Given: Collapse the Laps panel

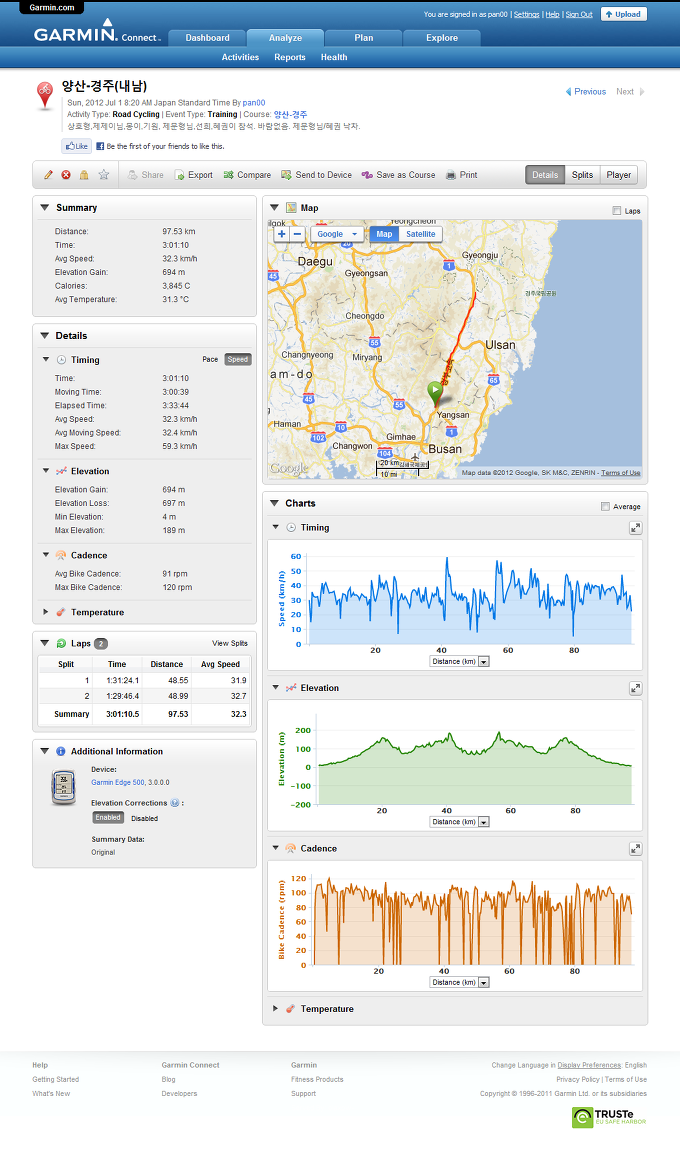Looking at the screenshot, I should click(x=45, y=643).
